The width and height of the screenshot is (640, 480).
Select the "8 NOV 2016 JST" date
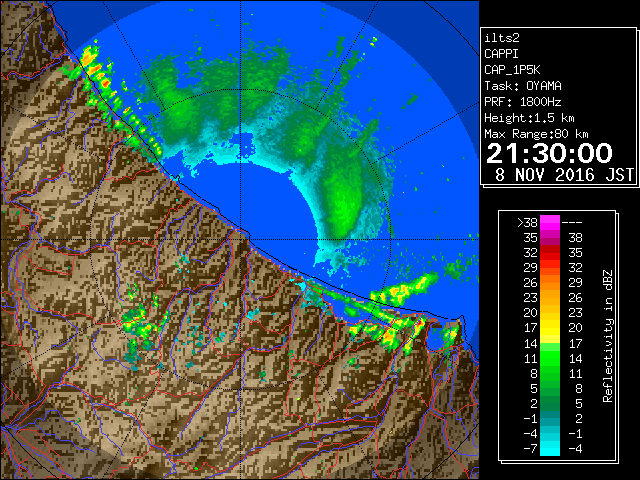[x=564, y=175]
